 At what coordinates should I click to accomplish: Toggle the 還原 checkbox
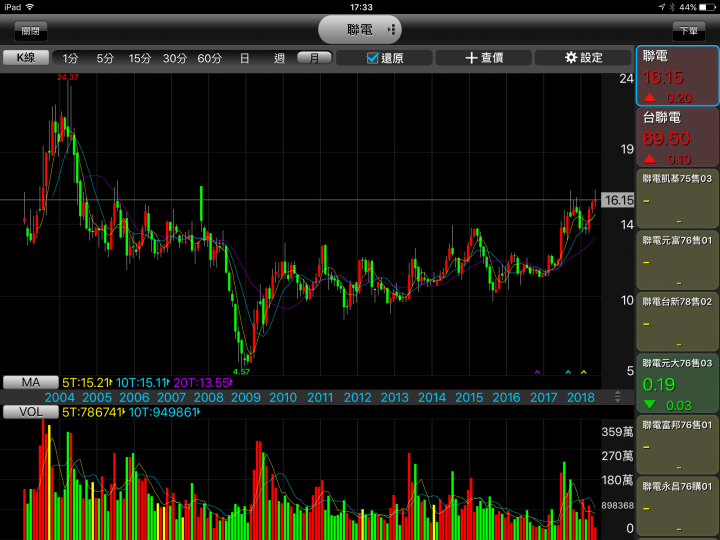(372, 58)
